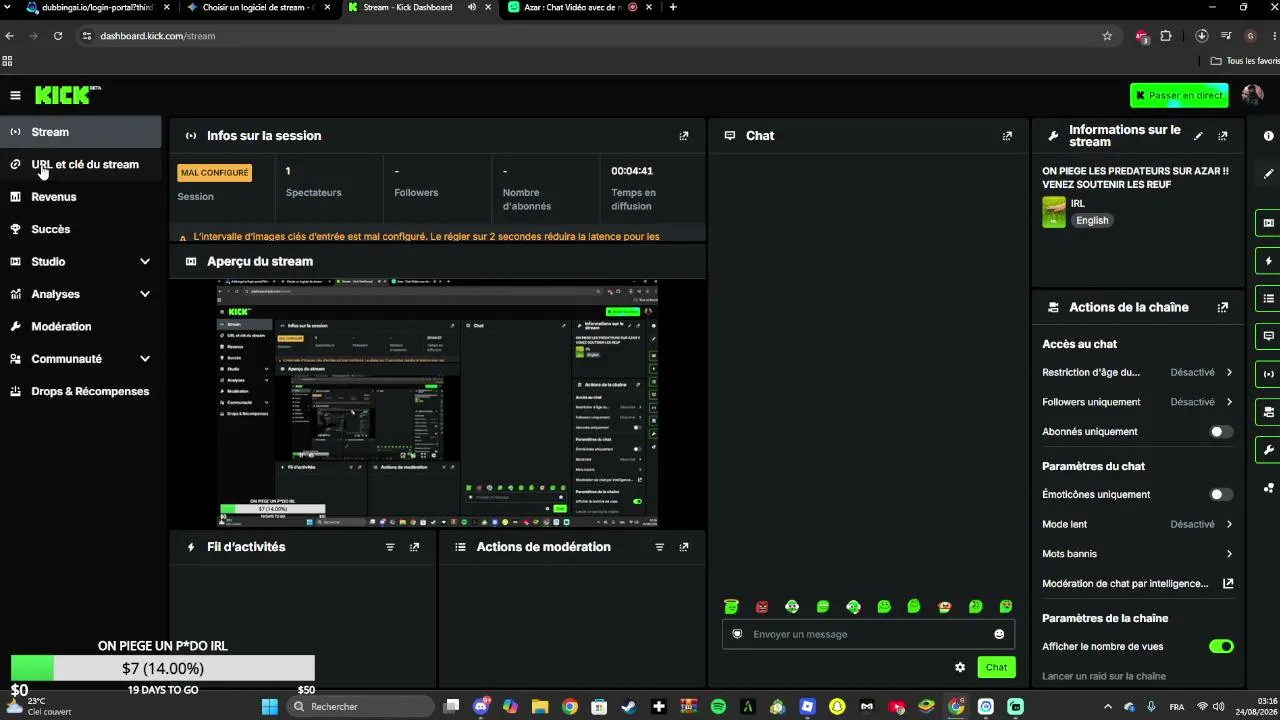Toggle Abonnés uniquement switch

1221,432
